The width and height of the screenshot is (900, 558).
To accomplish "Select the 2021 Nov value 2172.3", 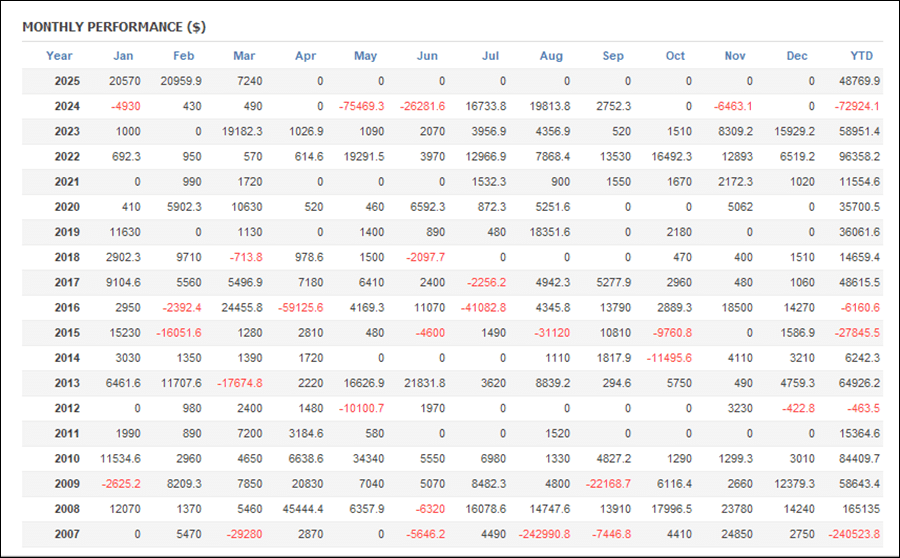I will point(735,182).
